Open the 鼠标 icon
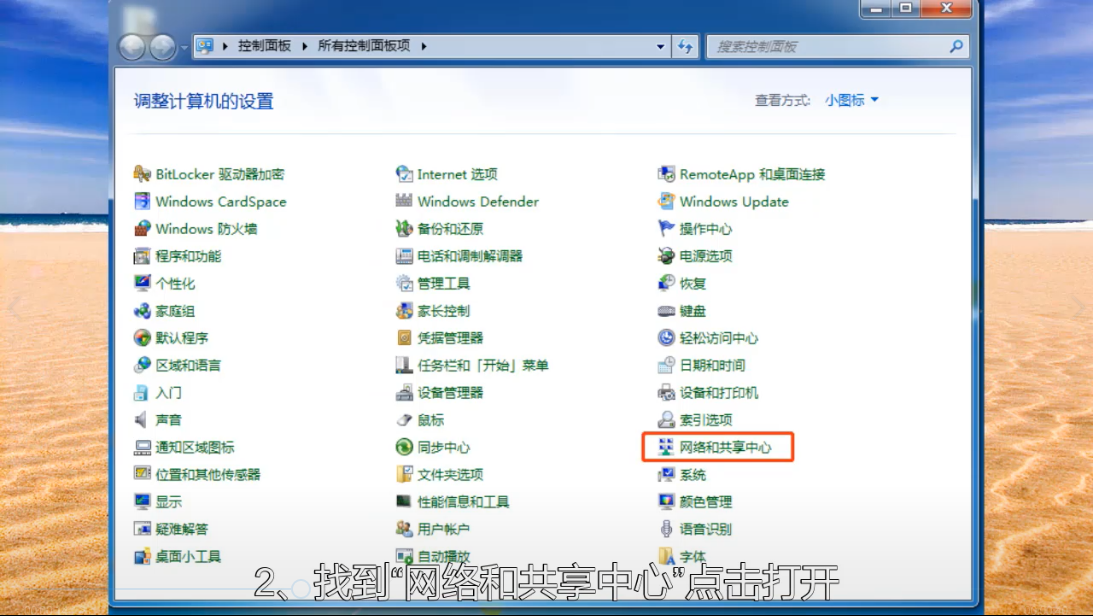This screenshot has width=1093, height=616. 404,419
